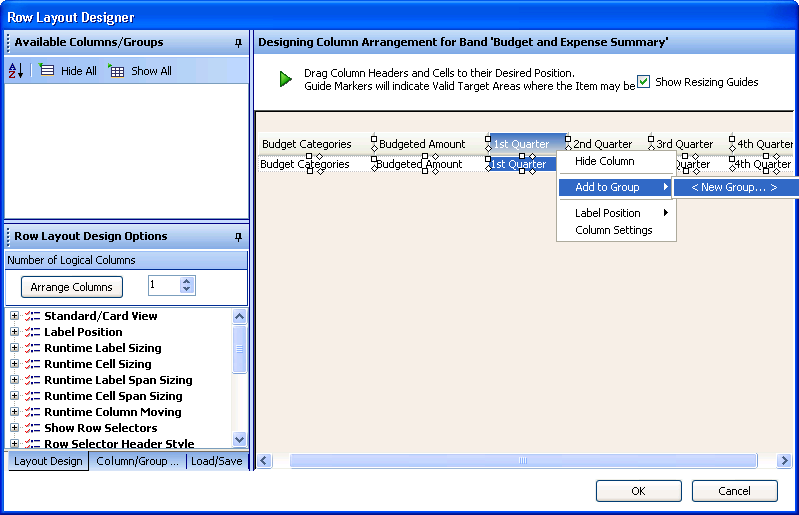This screenshot has width=799, height=515.
Task: Pin the Row Layout Design Options panel
Action: click(238, 237)
